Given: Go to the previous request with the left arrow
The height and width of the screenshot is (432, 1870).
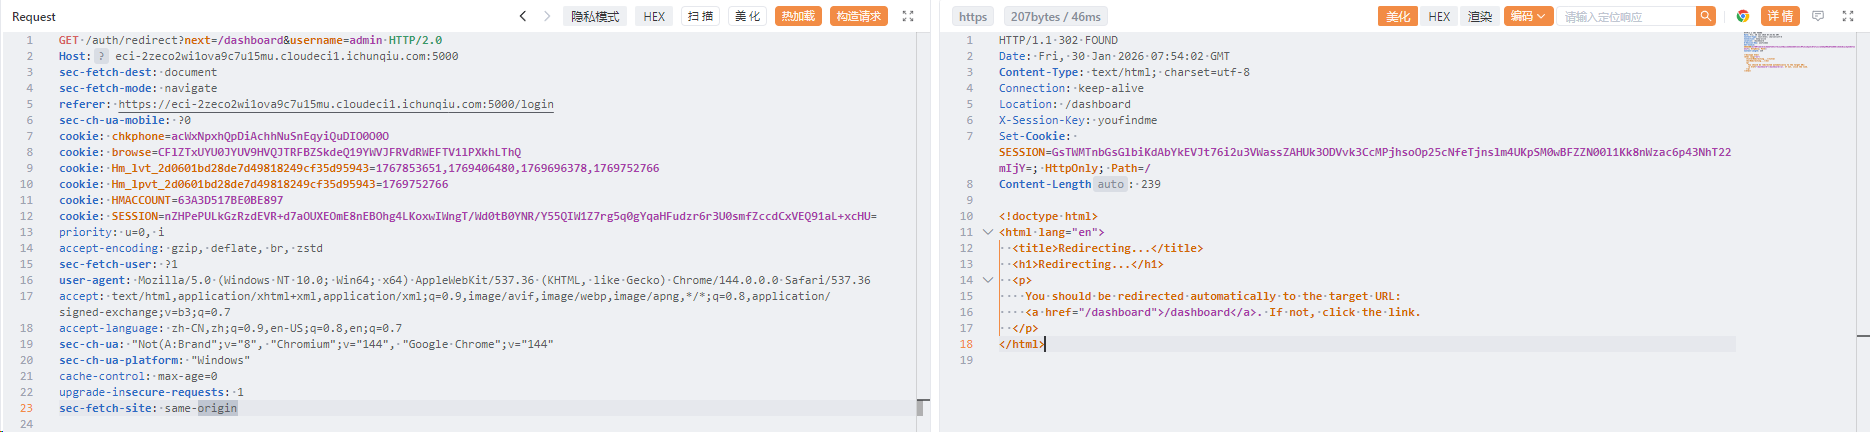Looking at the screenshot, I should click(x=523, y=16).
